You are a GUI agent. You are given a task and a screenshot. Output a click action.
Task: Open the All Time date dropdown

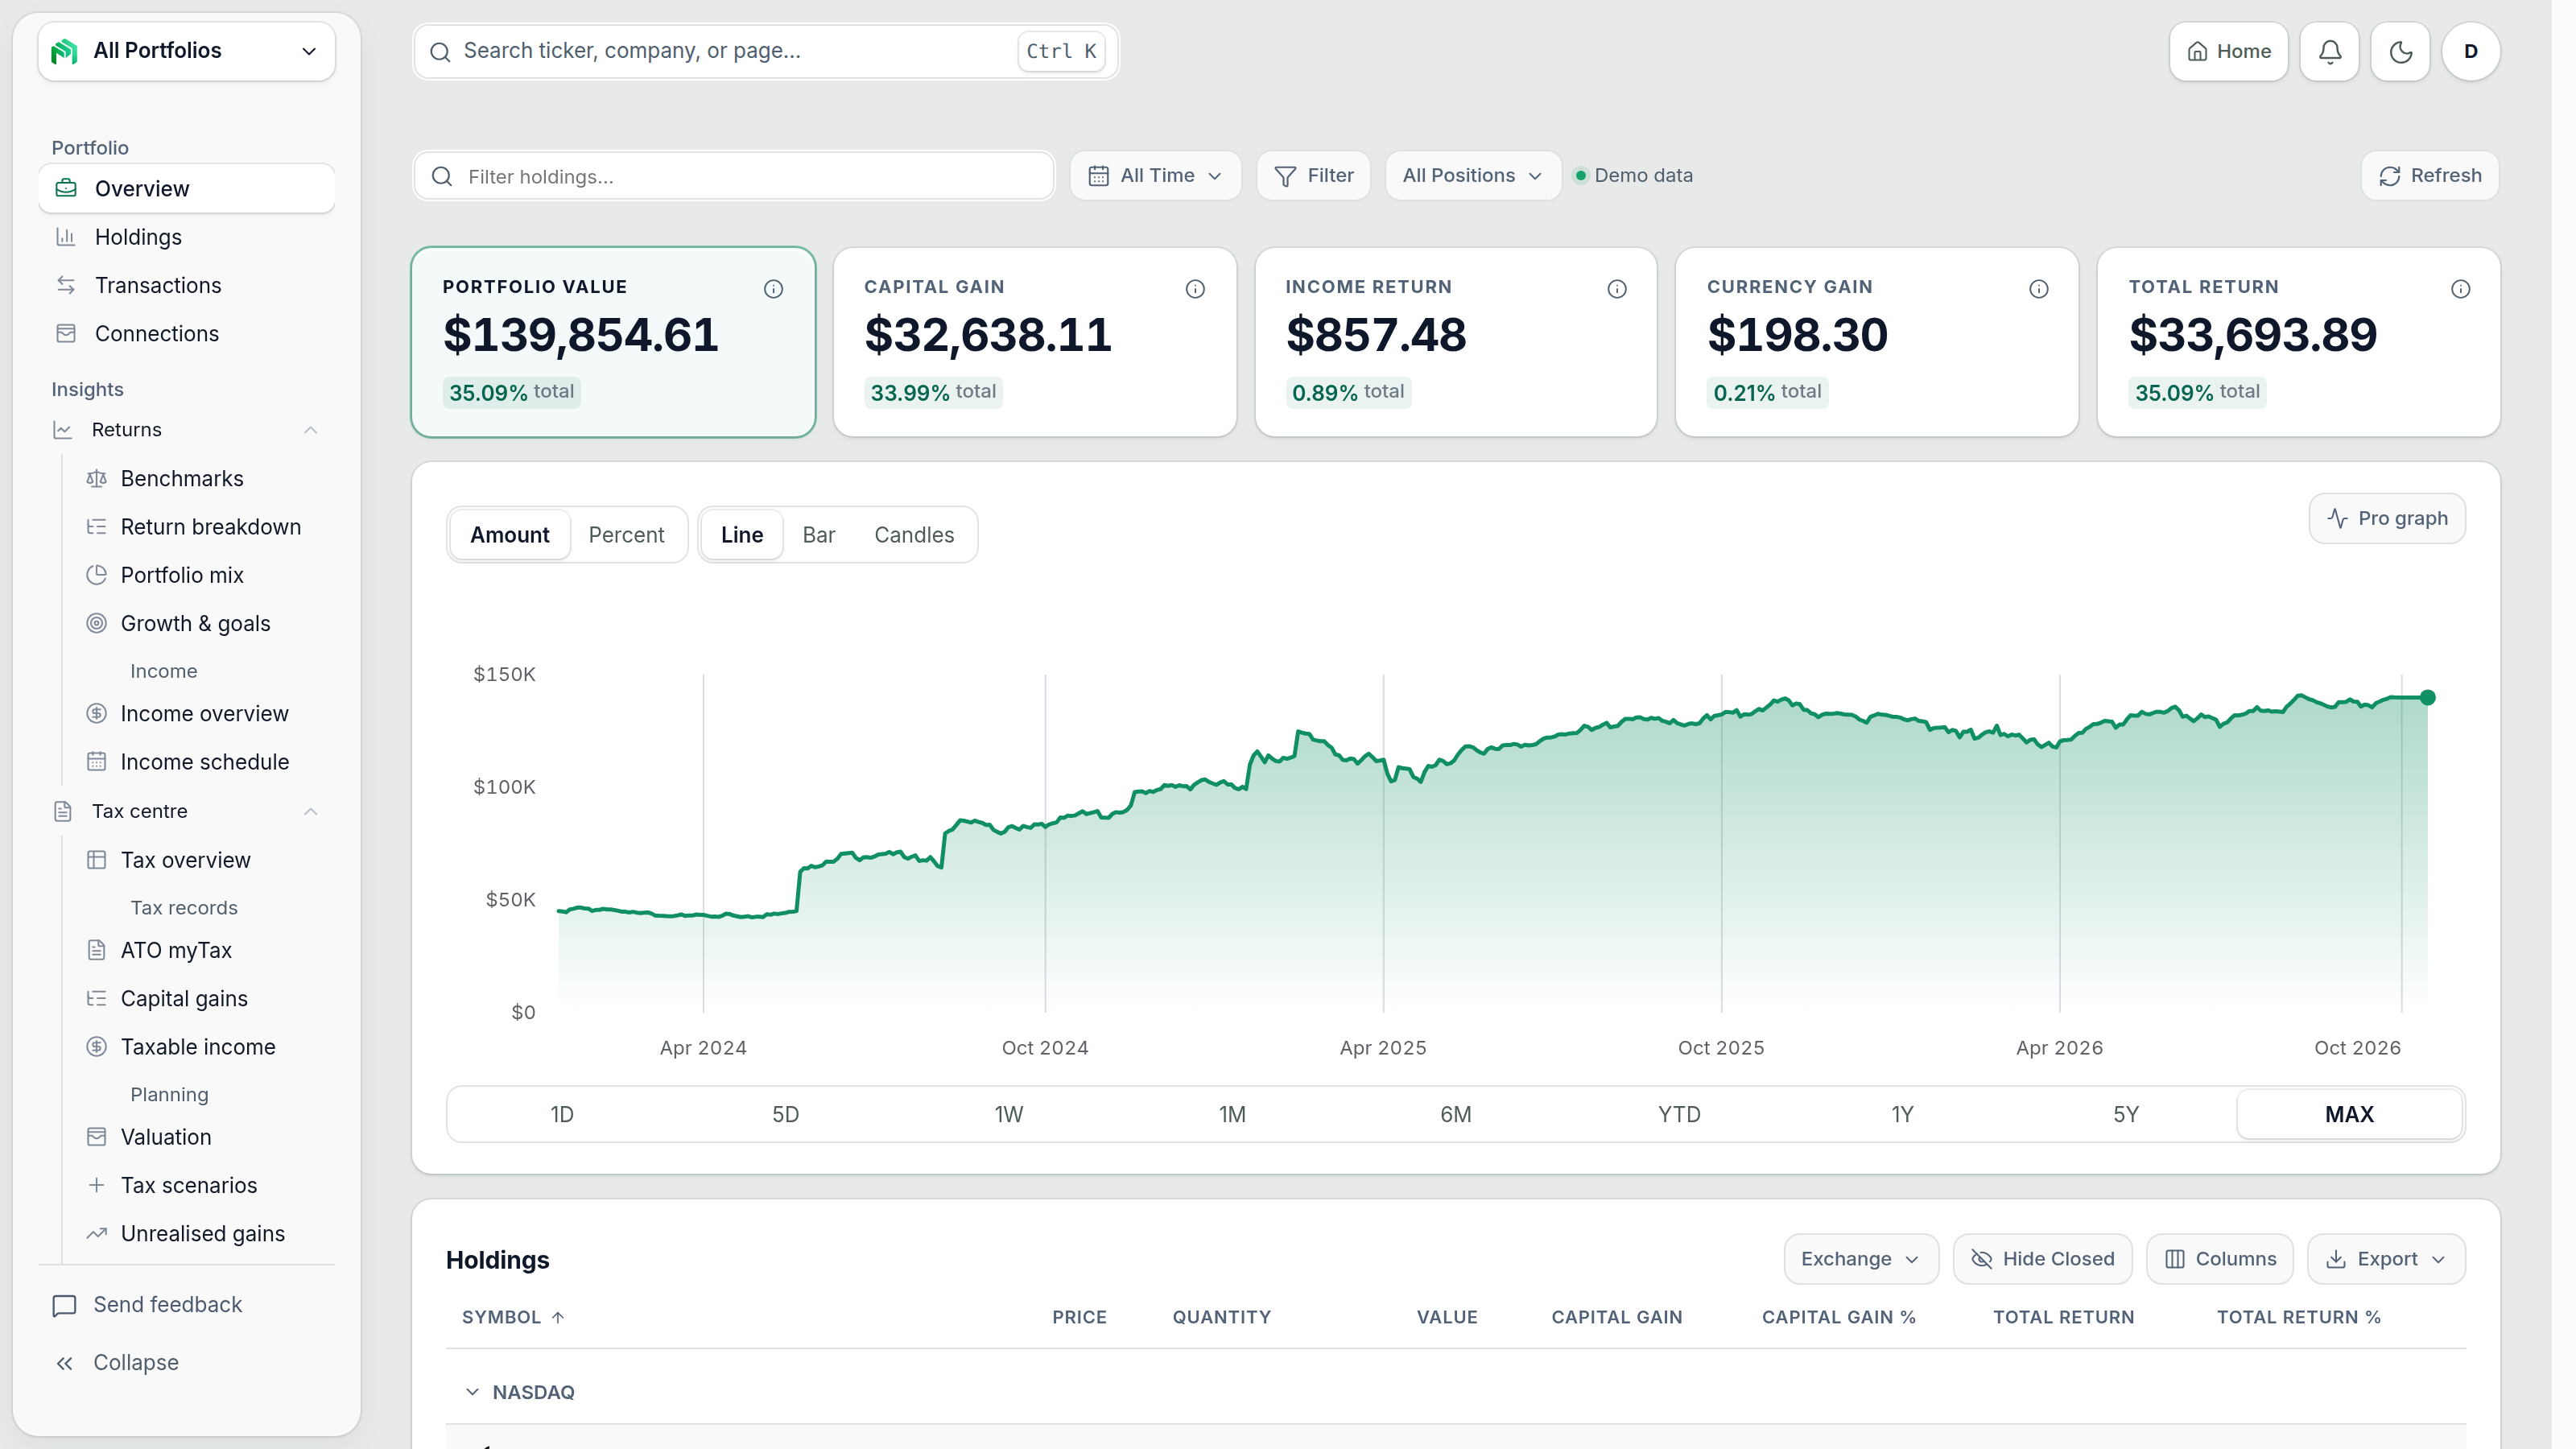1166,177
